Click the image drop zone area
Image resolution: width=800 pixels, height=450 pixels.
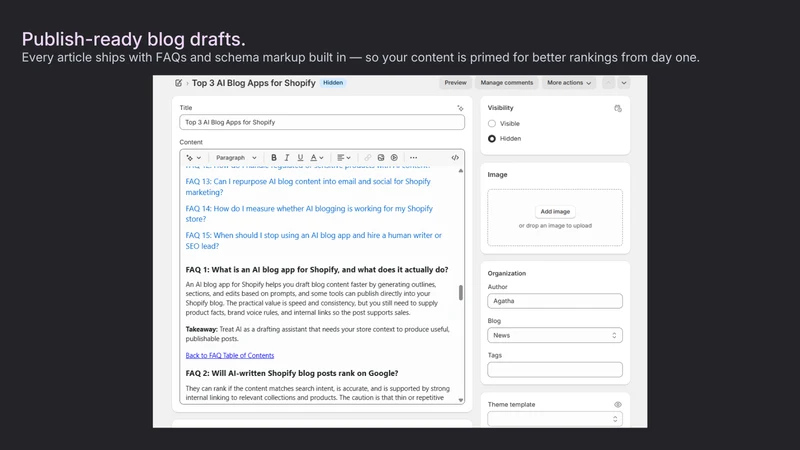click(x=555, y=218)
